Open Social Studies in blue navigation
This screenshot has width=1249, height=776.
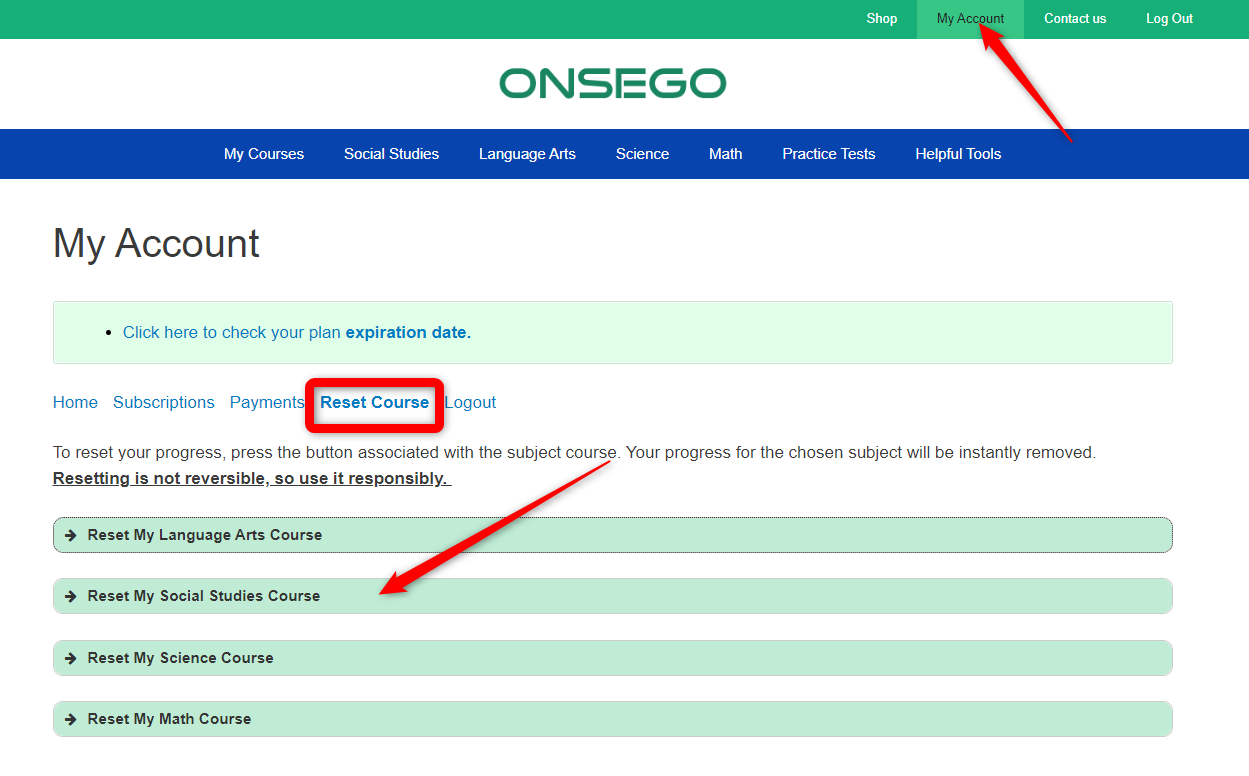391,154
